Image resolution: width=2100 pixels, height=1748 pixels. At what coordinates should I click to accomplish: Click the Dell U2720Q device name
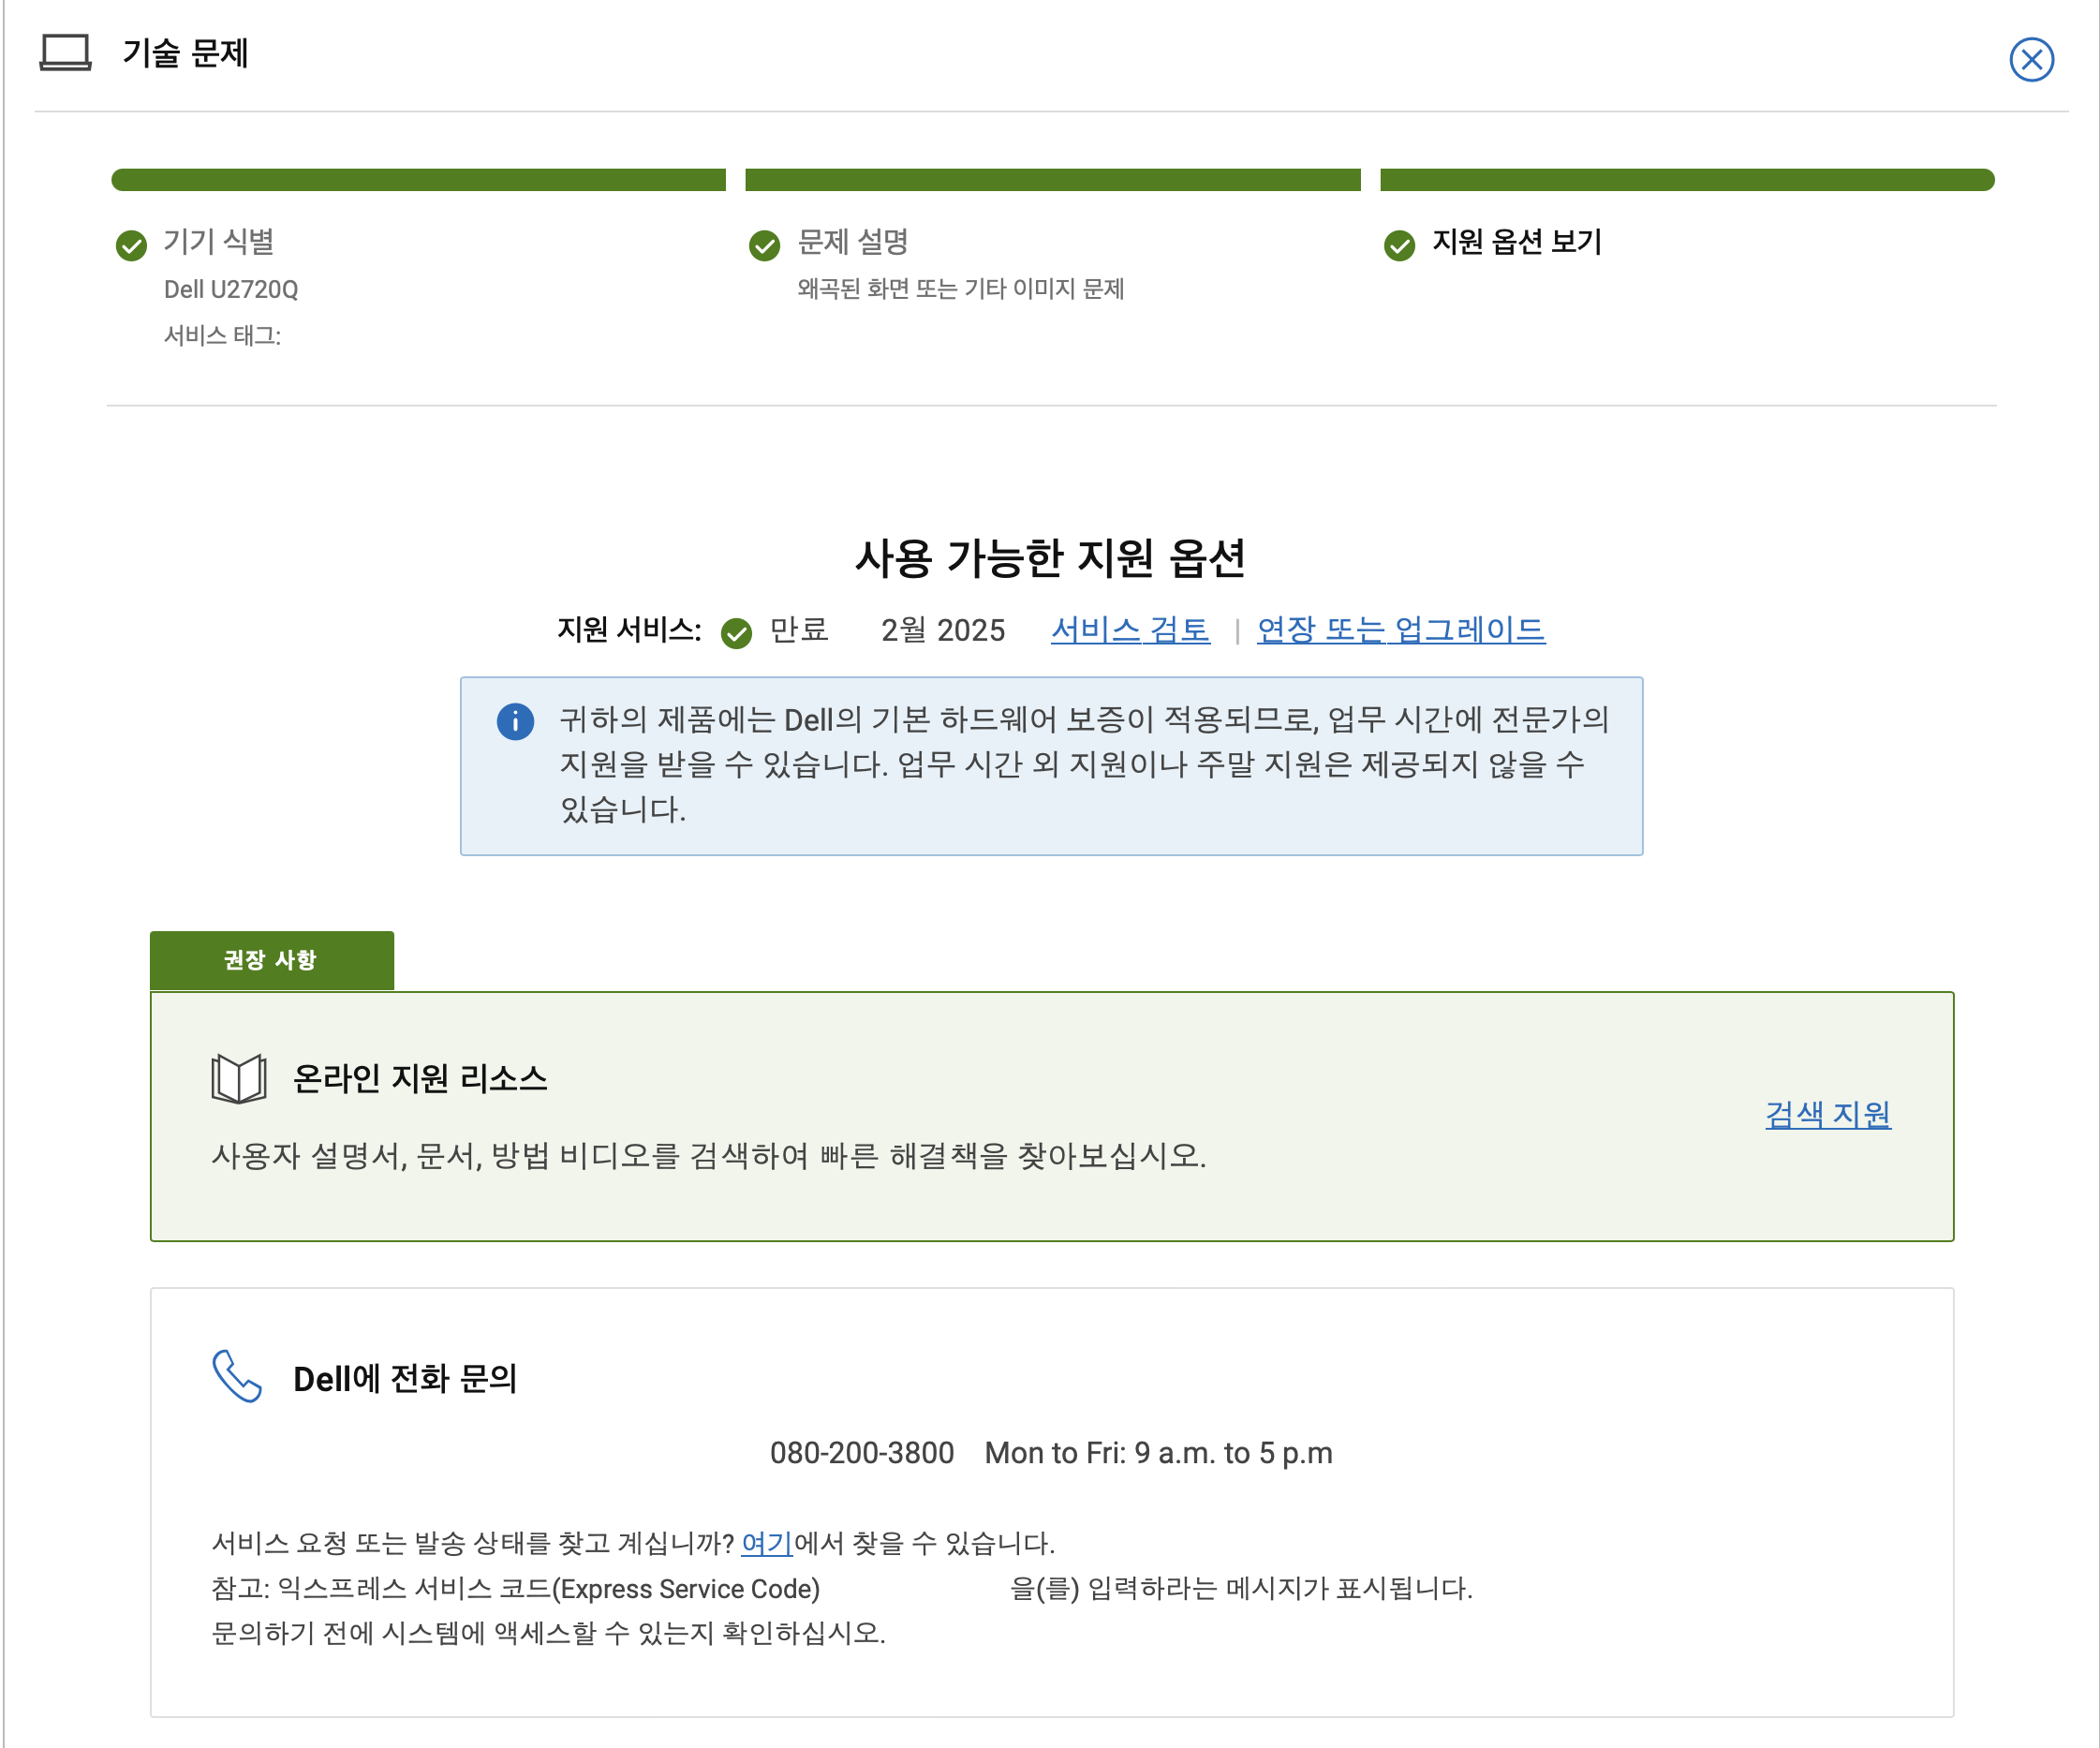tap(232, 290)
